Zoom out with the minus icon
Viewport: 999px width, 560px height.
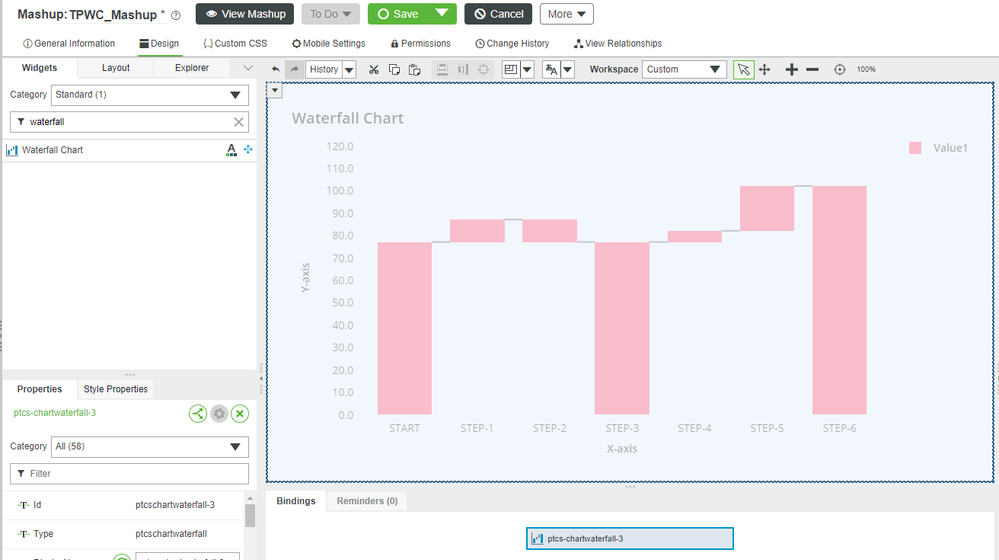(x=812, y=69)
